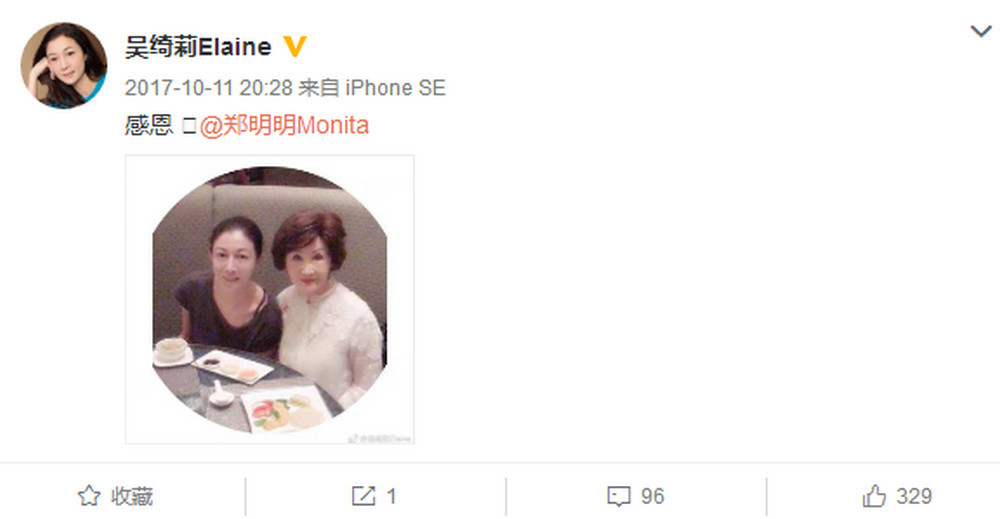Click the 来自 source label text
The image size is (1000, 519).
pos(319,87)
